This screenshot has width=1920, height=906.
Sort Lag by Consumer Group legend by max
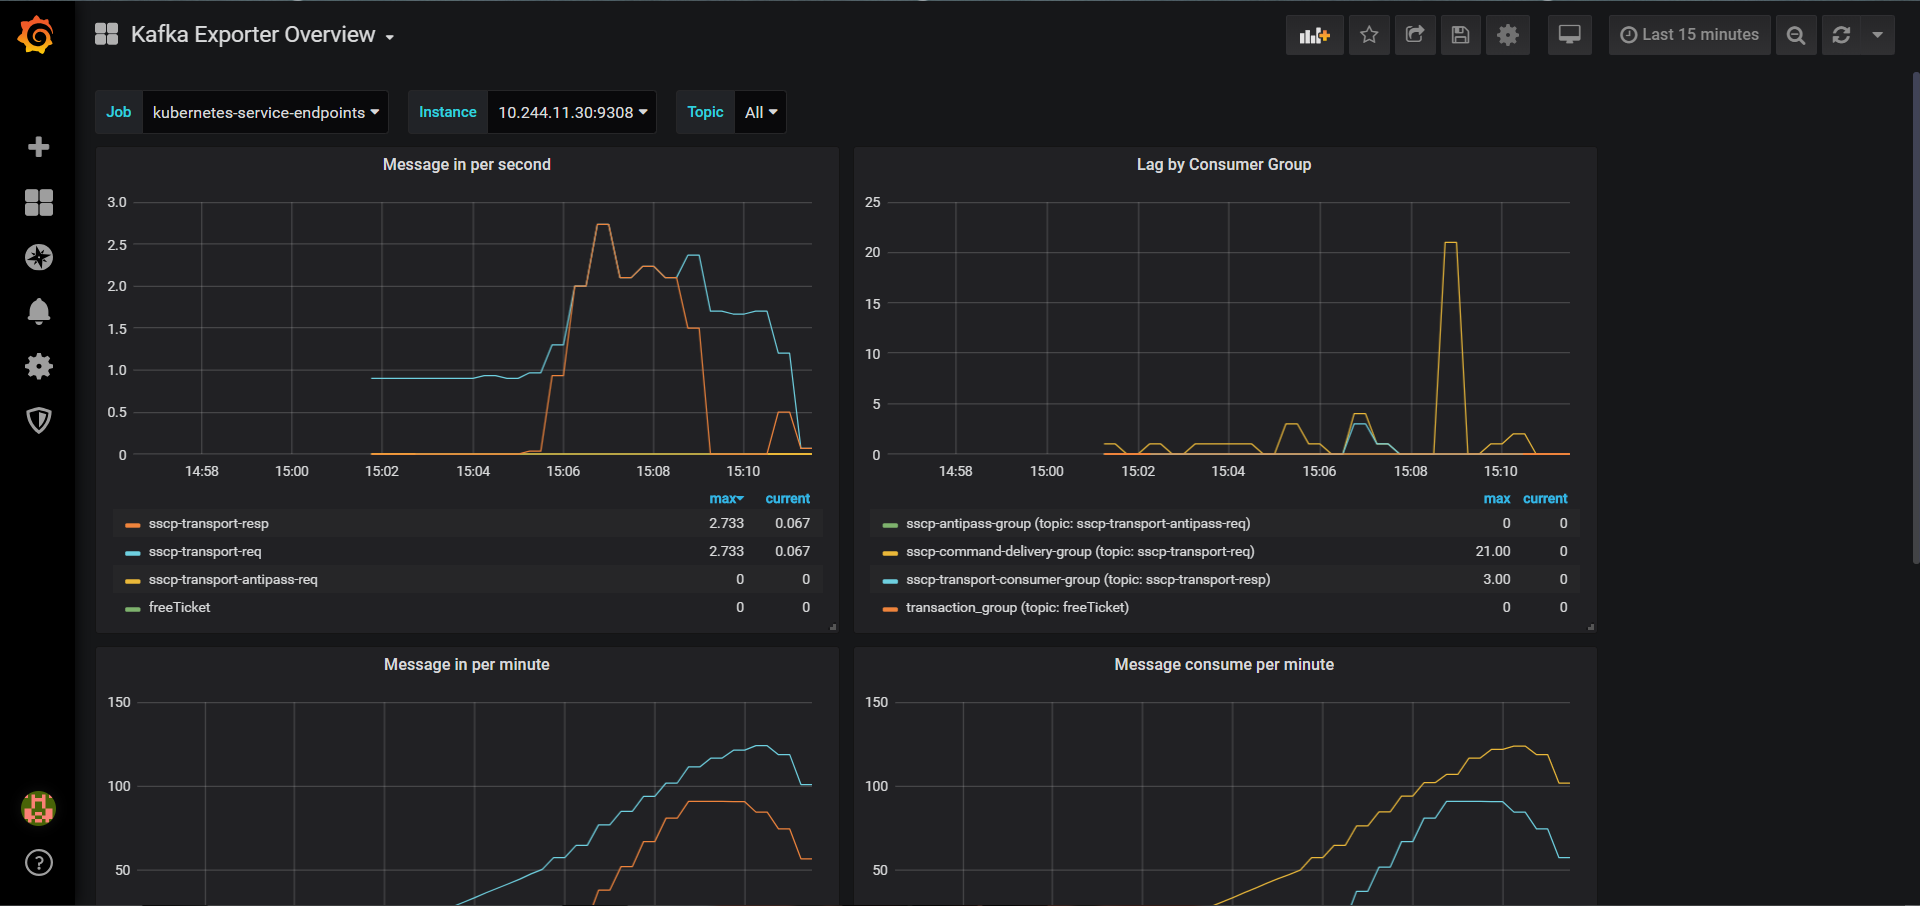tap(1497, 498)
